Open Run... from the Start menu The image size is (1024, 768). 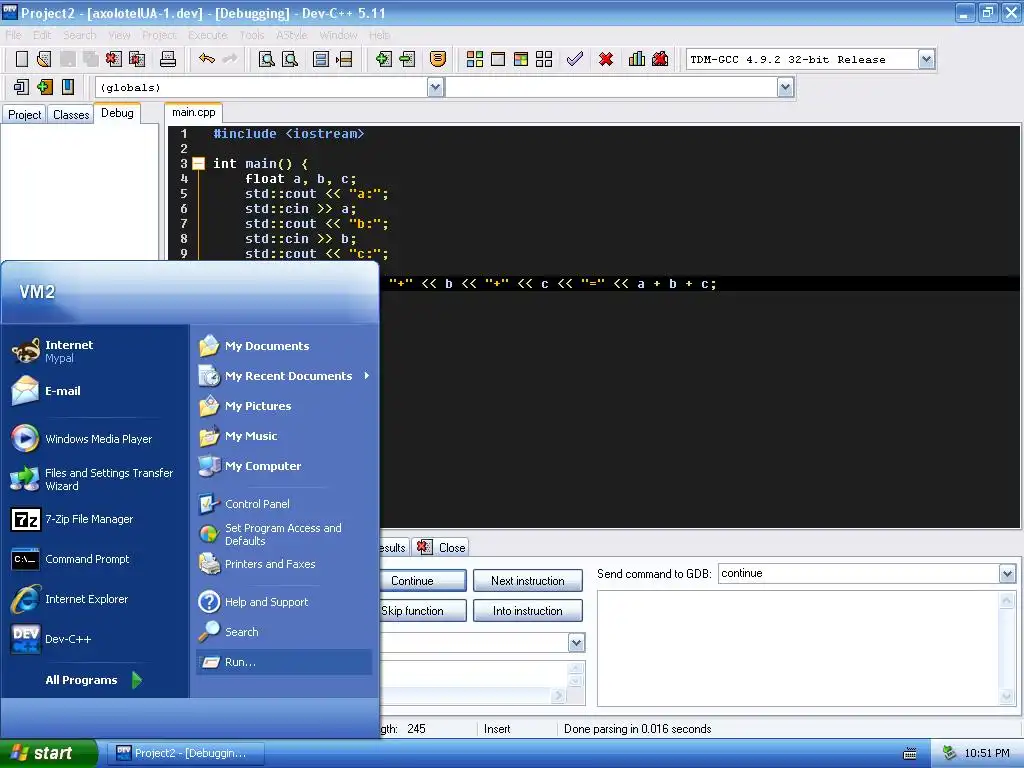[x=283, y=662]
